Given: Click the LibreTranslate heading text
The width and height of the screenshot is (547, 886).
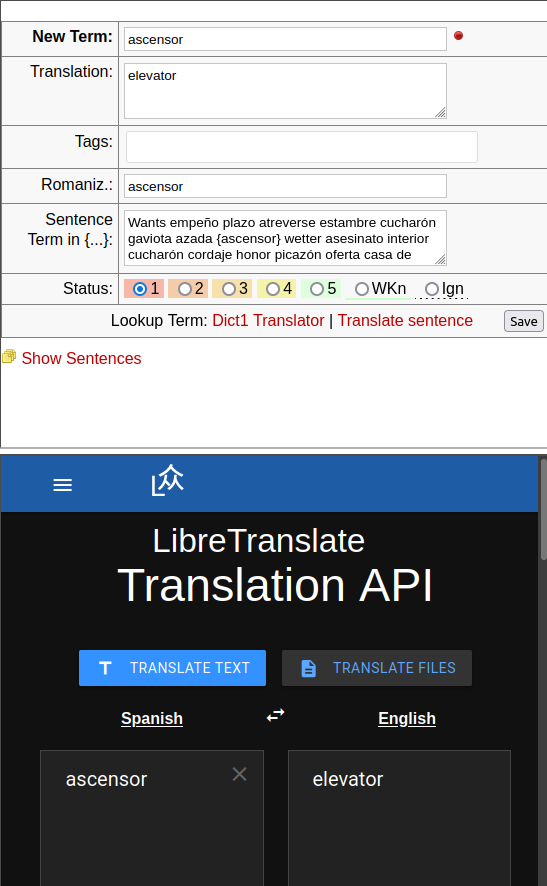Looking at the screenshot, I should click(259, 541).
